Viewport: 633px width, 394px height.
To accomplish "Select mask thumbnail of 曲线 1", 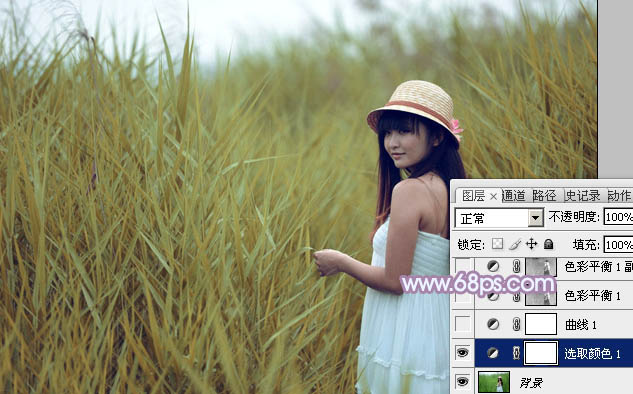I will pos(541,324).
